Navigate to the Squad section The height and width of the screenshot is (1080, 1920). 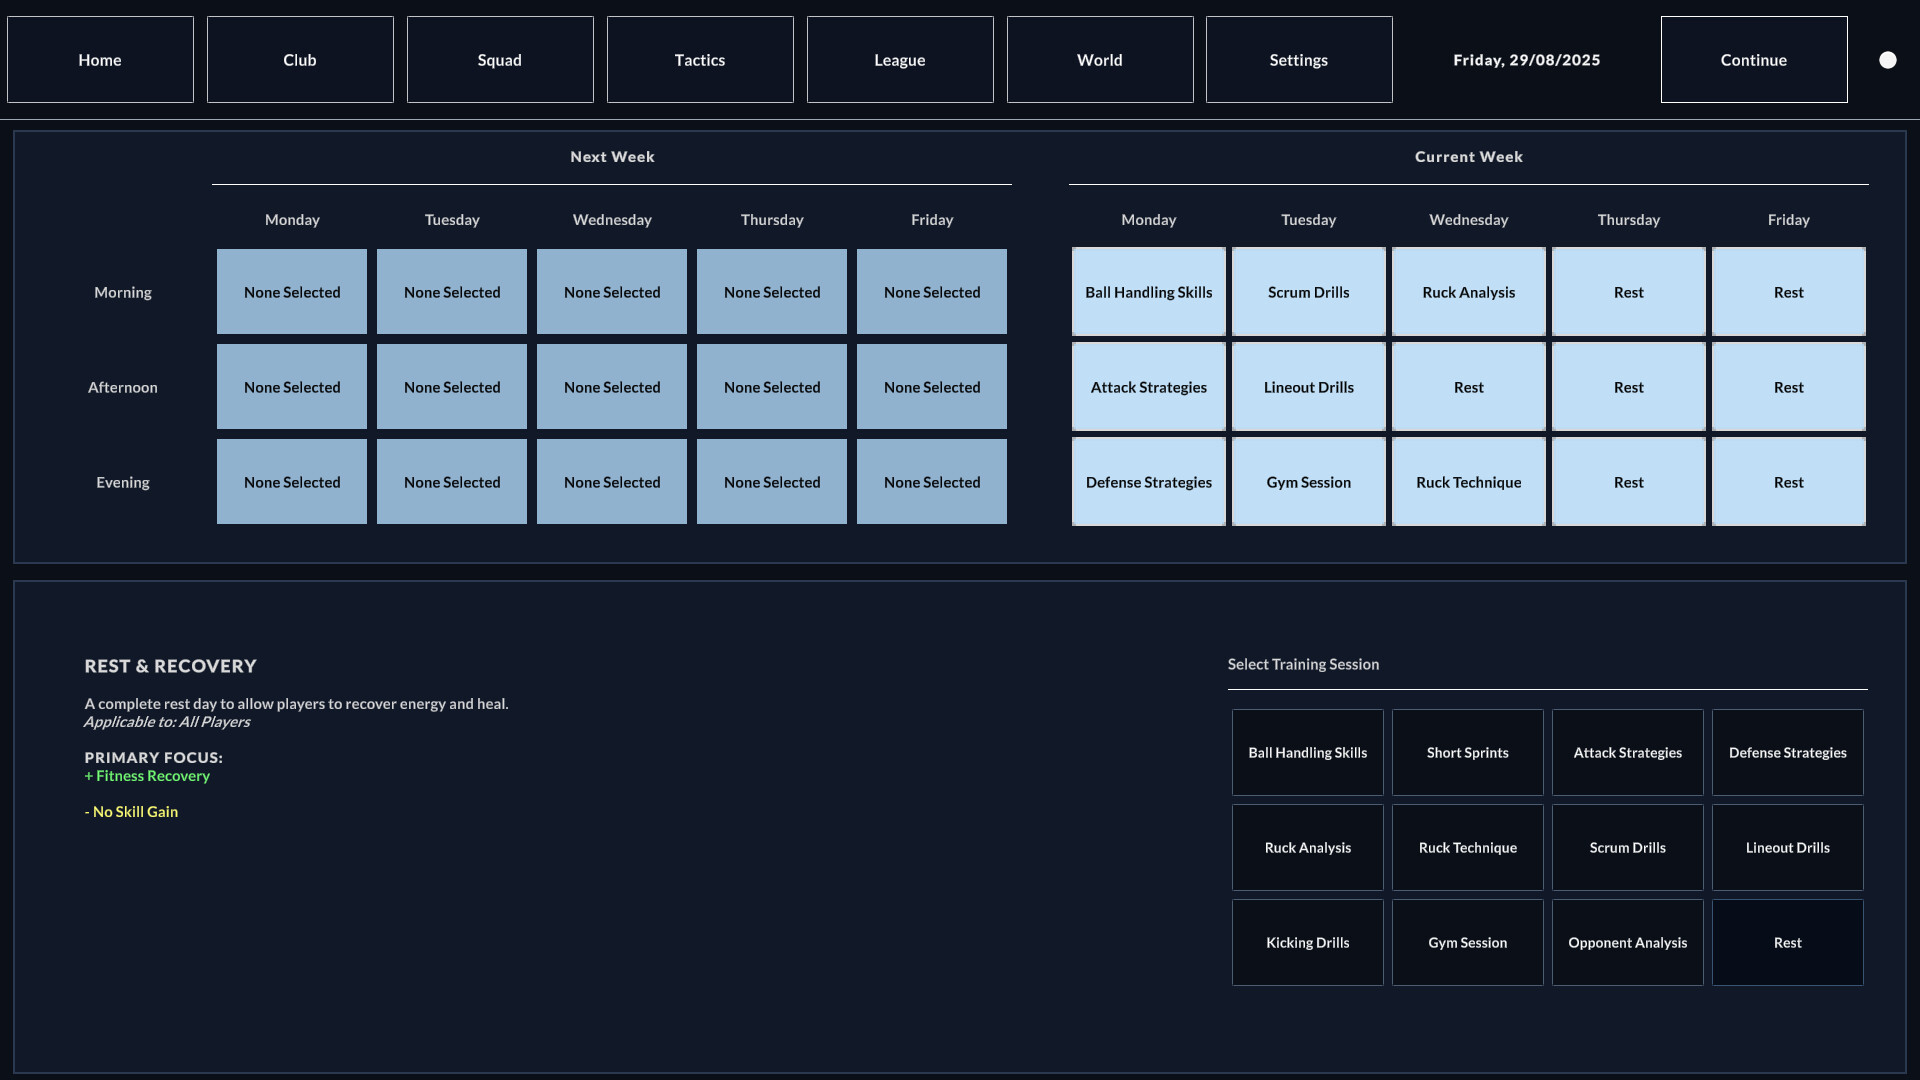(x=500, y=59)
